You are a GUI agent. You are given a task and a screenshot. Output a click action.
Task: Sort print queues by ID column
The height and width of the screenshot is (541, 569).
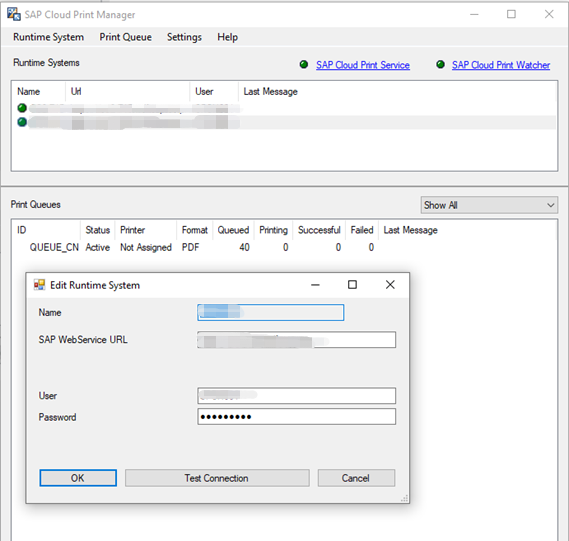(x=46, y=230)
